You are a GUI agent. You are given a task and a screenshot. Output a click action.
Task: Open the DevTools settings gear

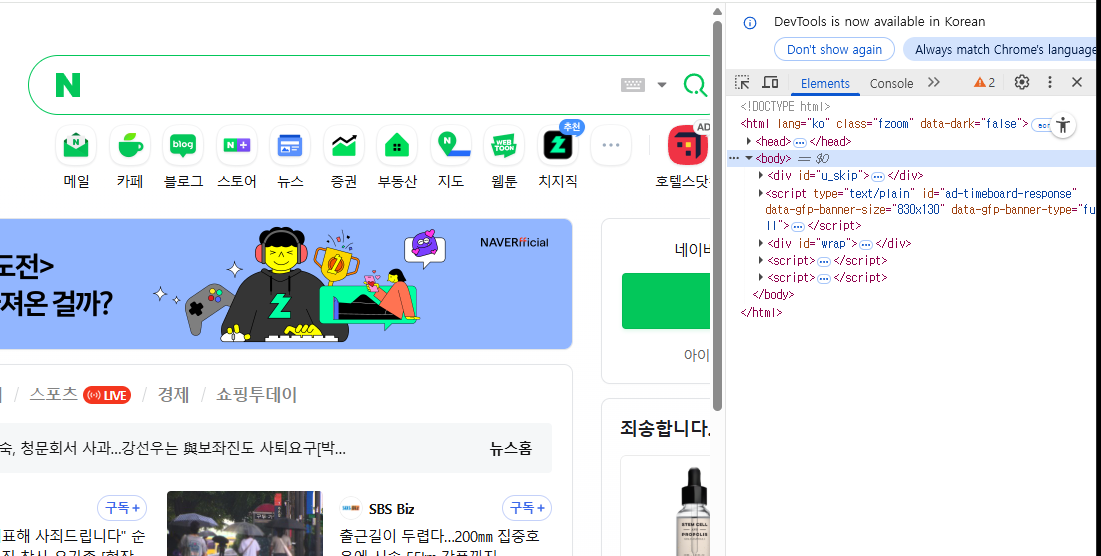[1022, 82]
